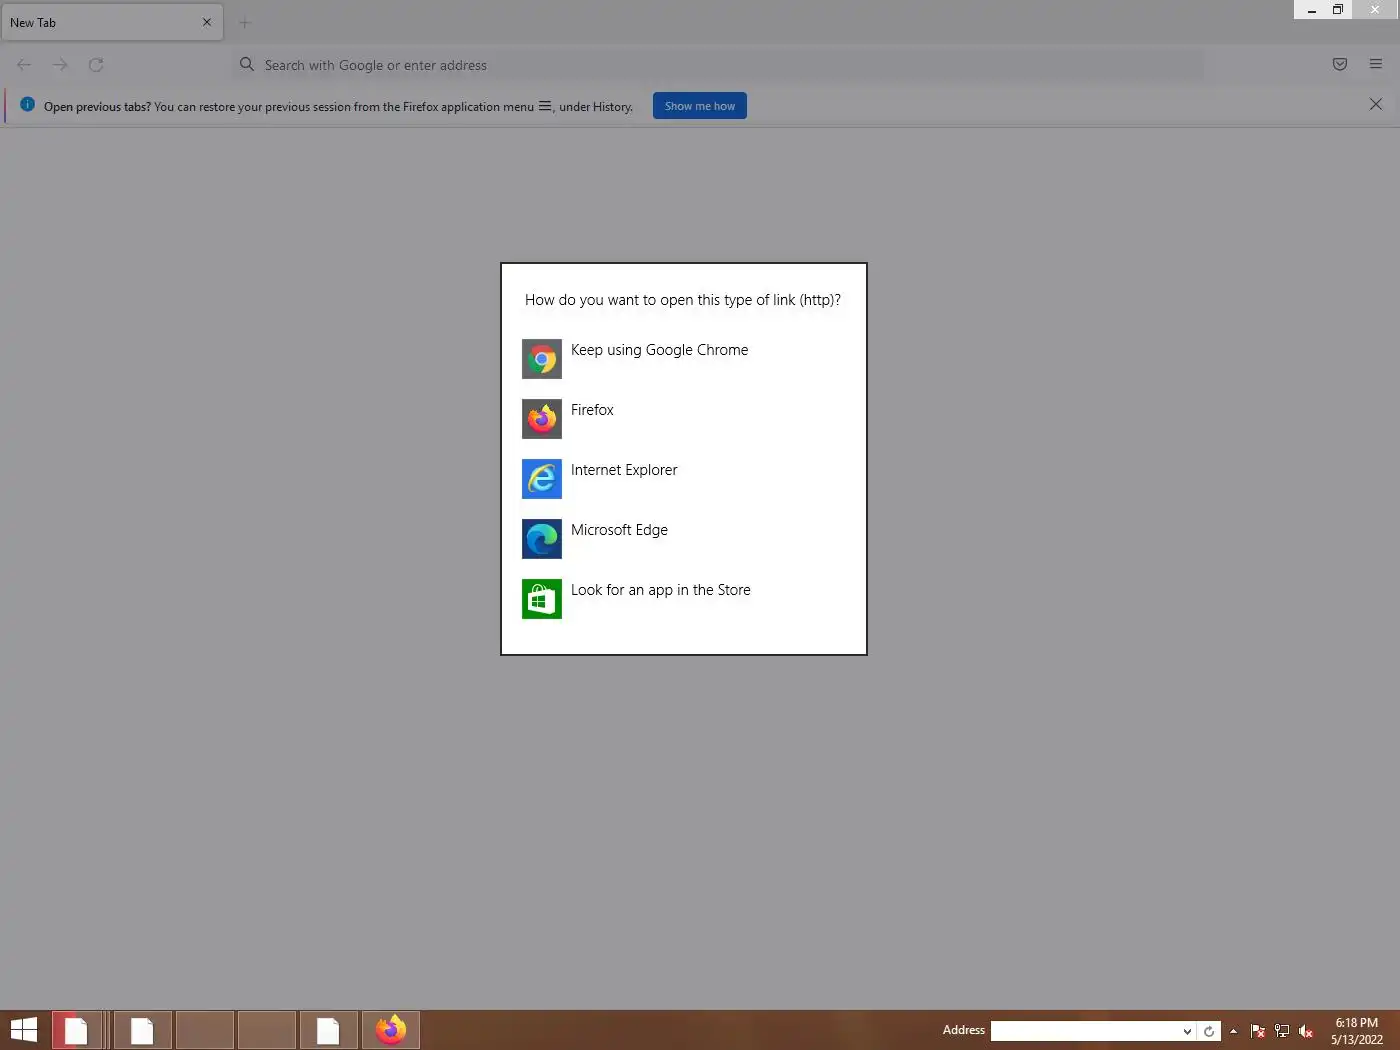Close the New Tab tab
The image size is (1400, 1050).
[207, 22]
